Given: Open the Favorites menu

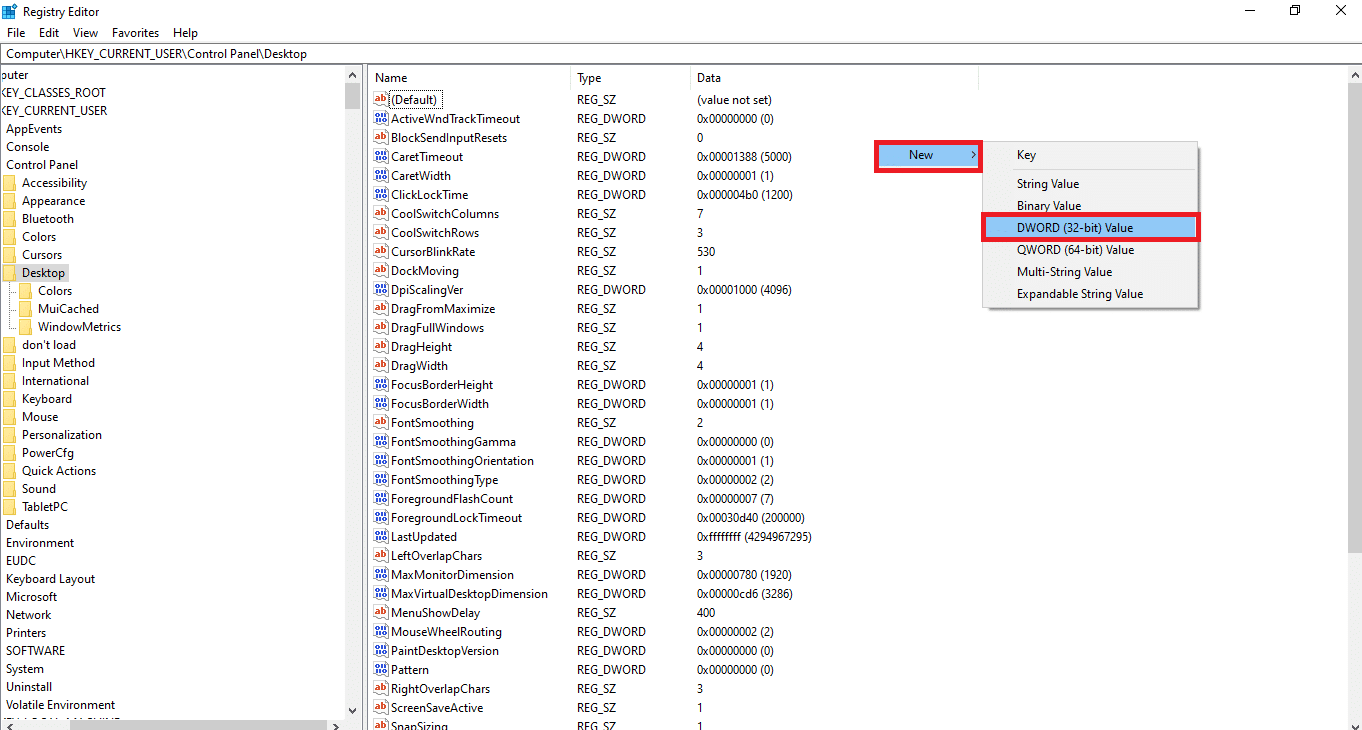Looking at the screenshot, I should [x=135, y=33].
